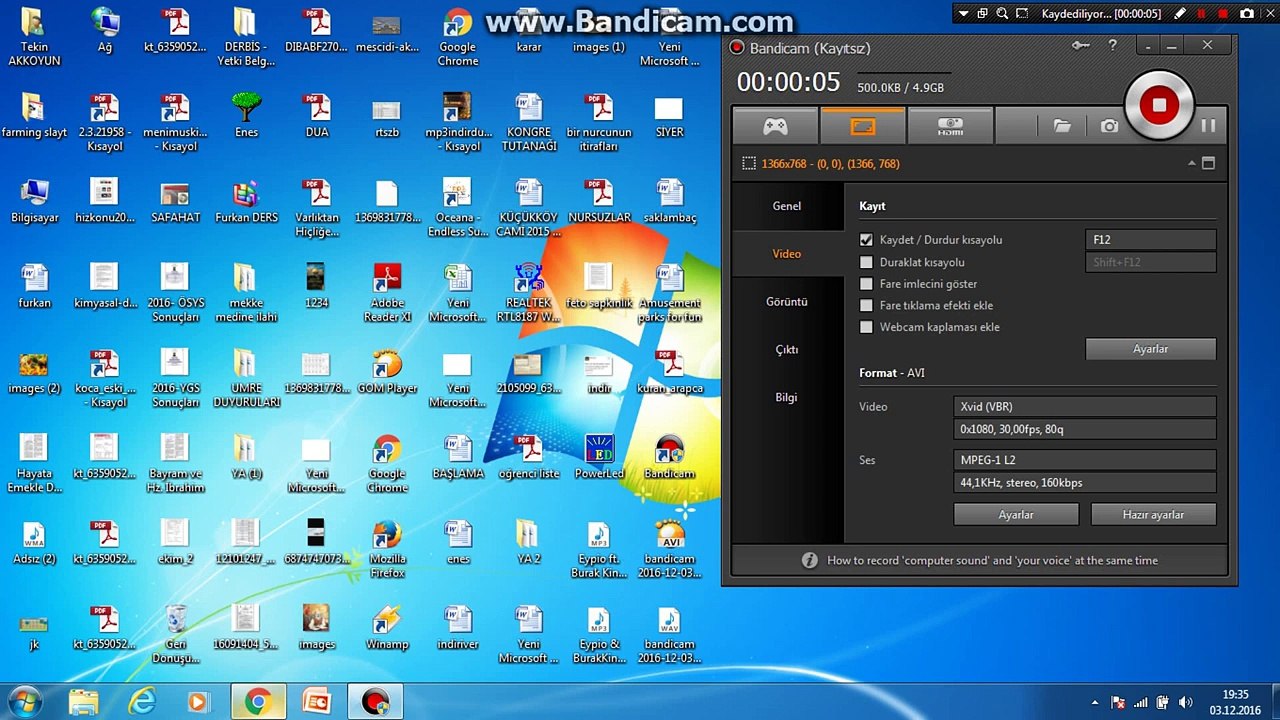Click the red stop icon on recording bar
The height and width of the screenshot is (720, 1280).
(x=1224, y=14)
